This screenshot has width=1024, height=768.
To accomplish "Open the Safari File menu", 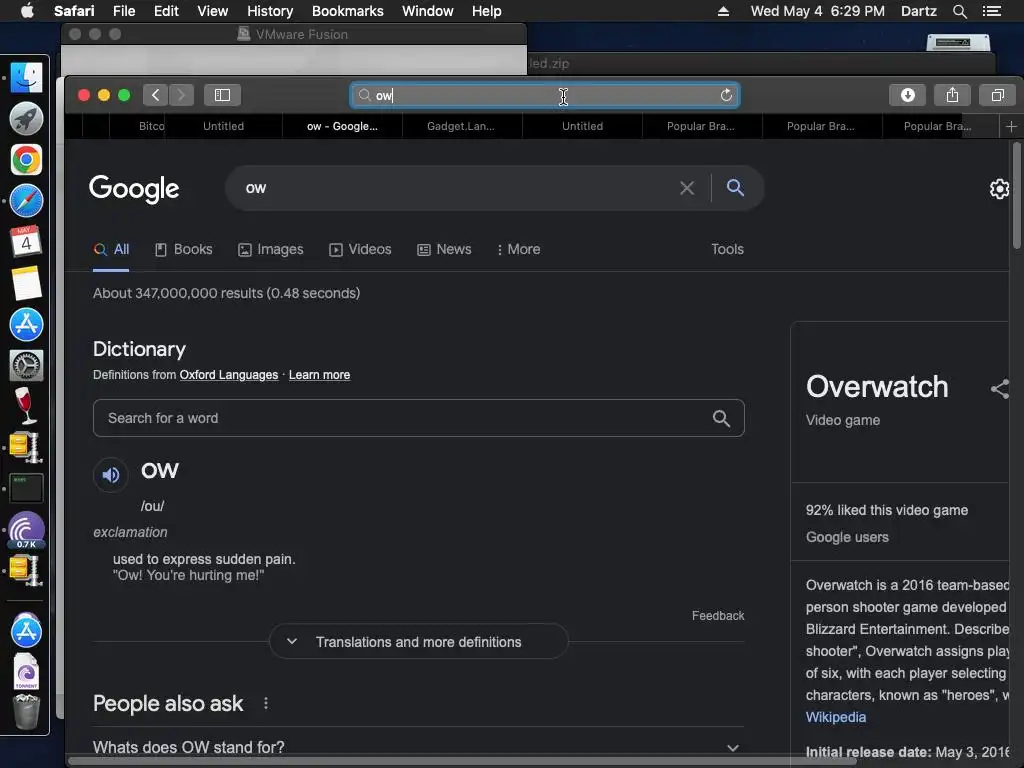I will pos(123,11).
